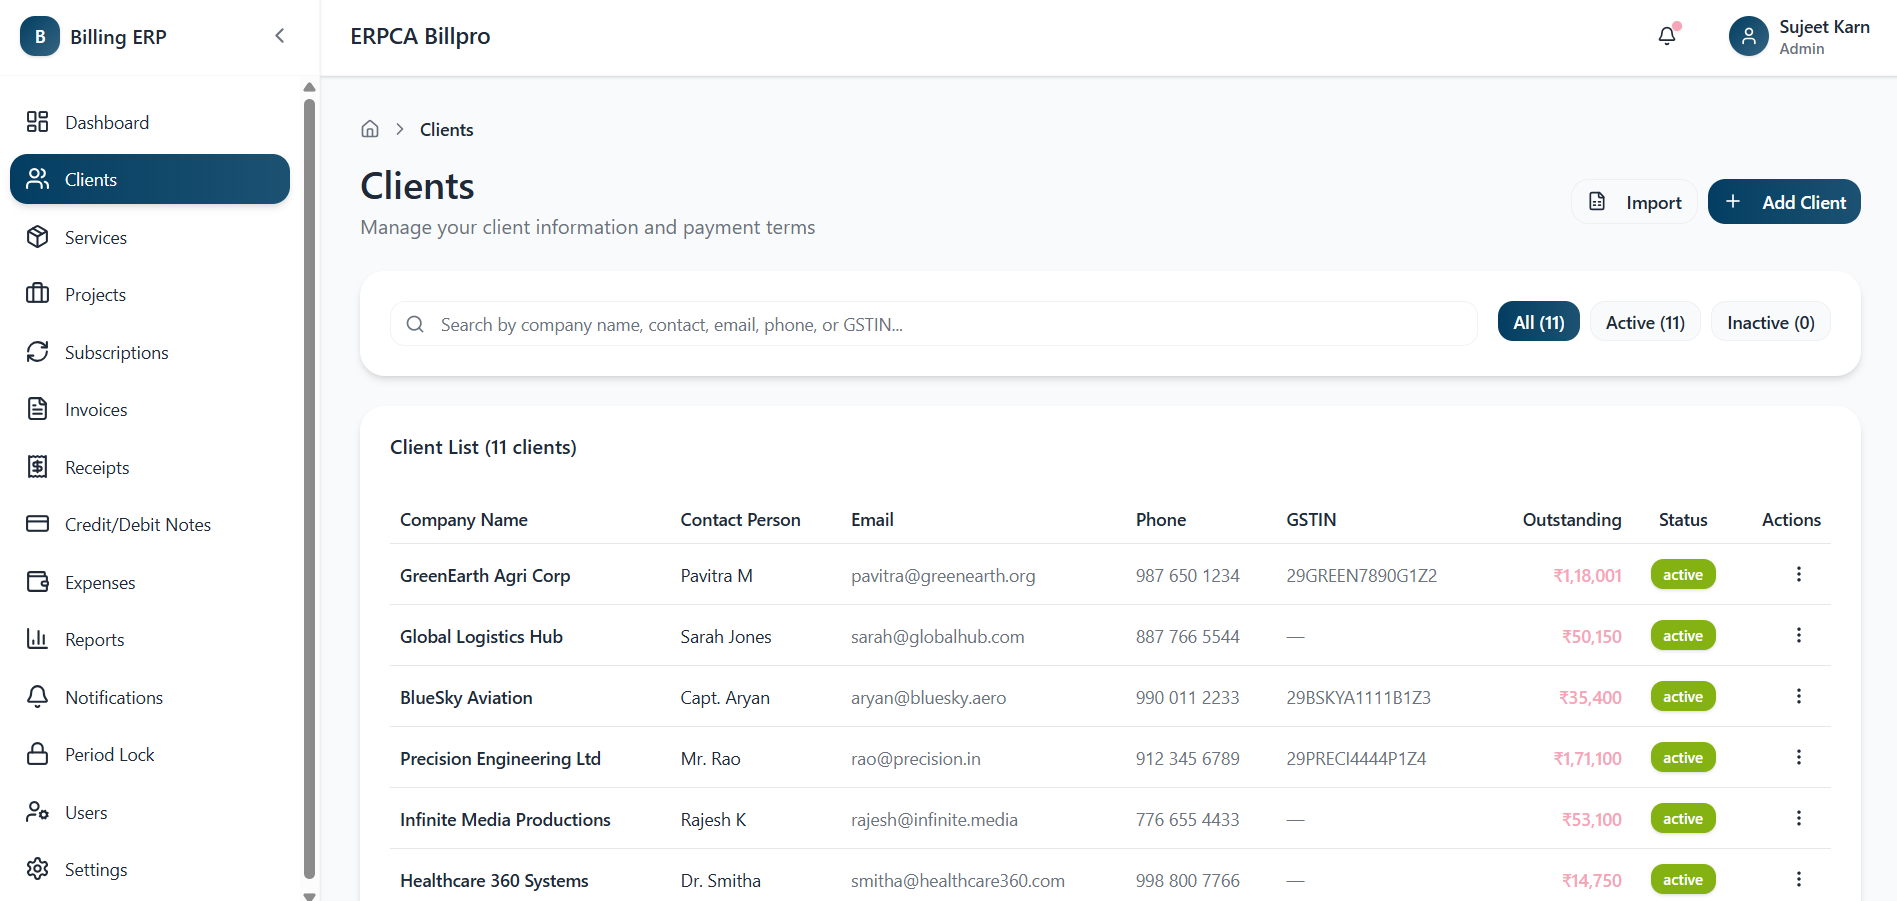Open Period Lock in sidebar
The width and height of the screenshot is (1897, 901).
coord(109,754)
